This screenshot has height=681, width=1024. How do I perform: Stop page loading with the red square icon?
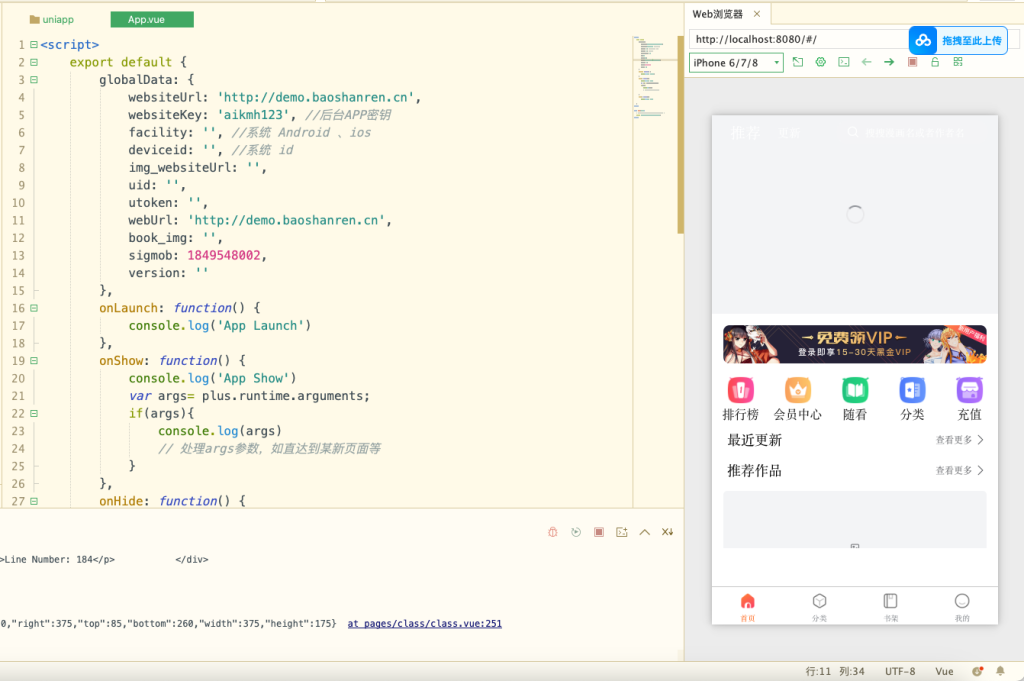tap(912, 62)
